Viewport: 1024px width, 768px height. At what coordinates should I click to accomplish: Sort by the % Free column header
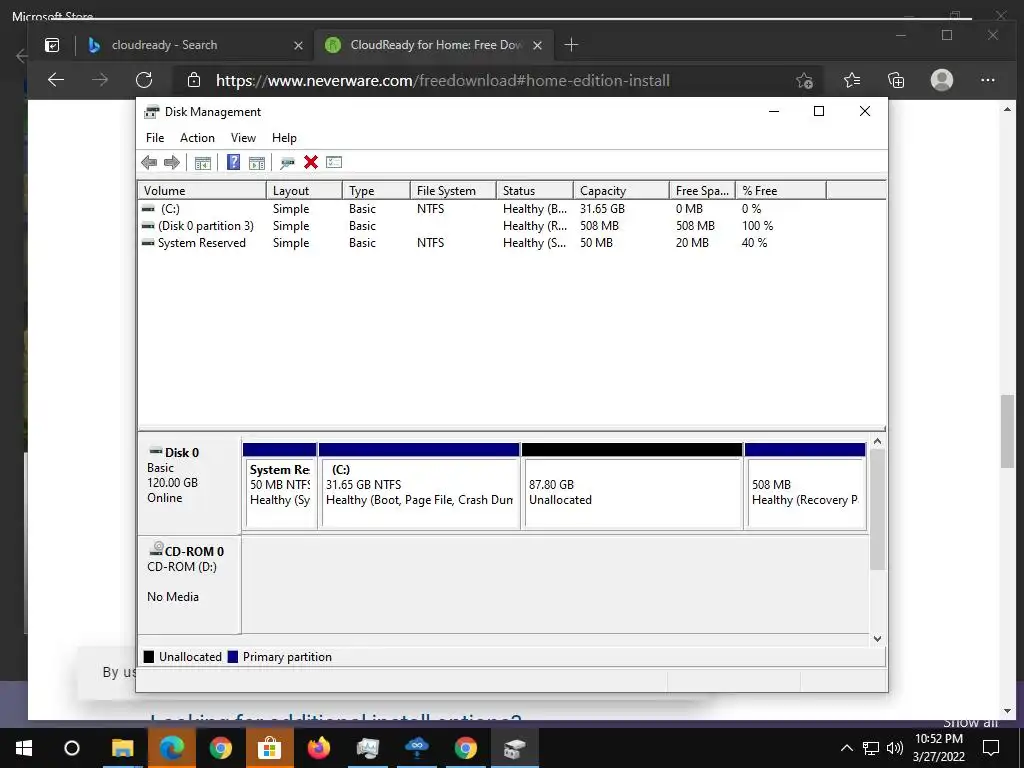(780, 191)
